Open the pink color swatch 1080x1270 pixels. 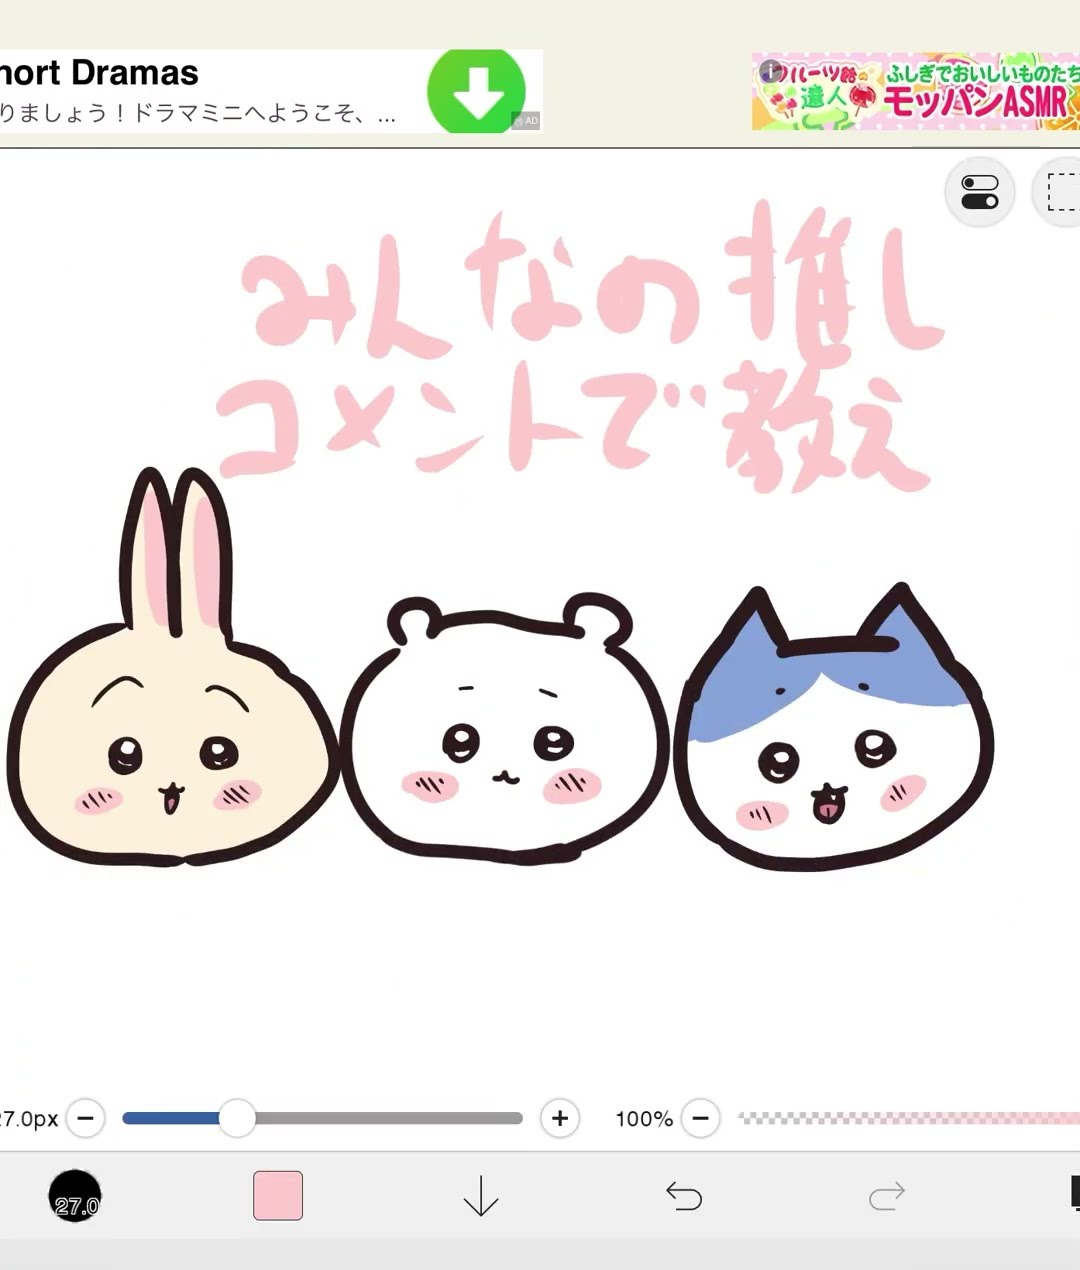coord(278,1196)
